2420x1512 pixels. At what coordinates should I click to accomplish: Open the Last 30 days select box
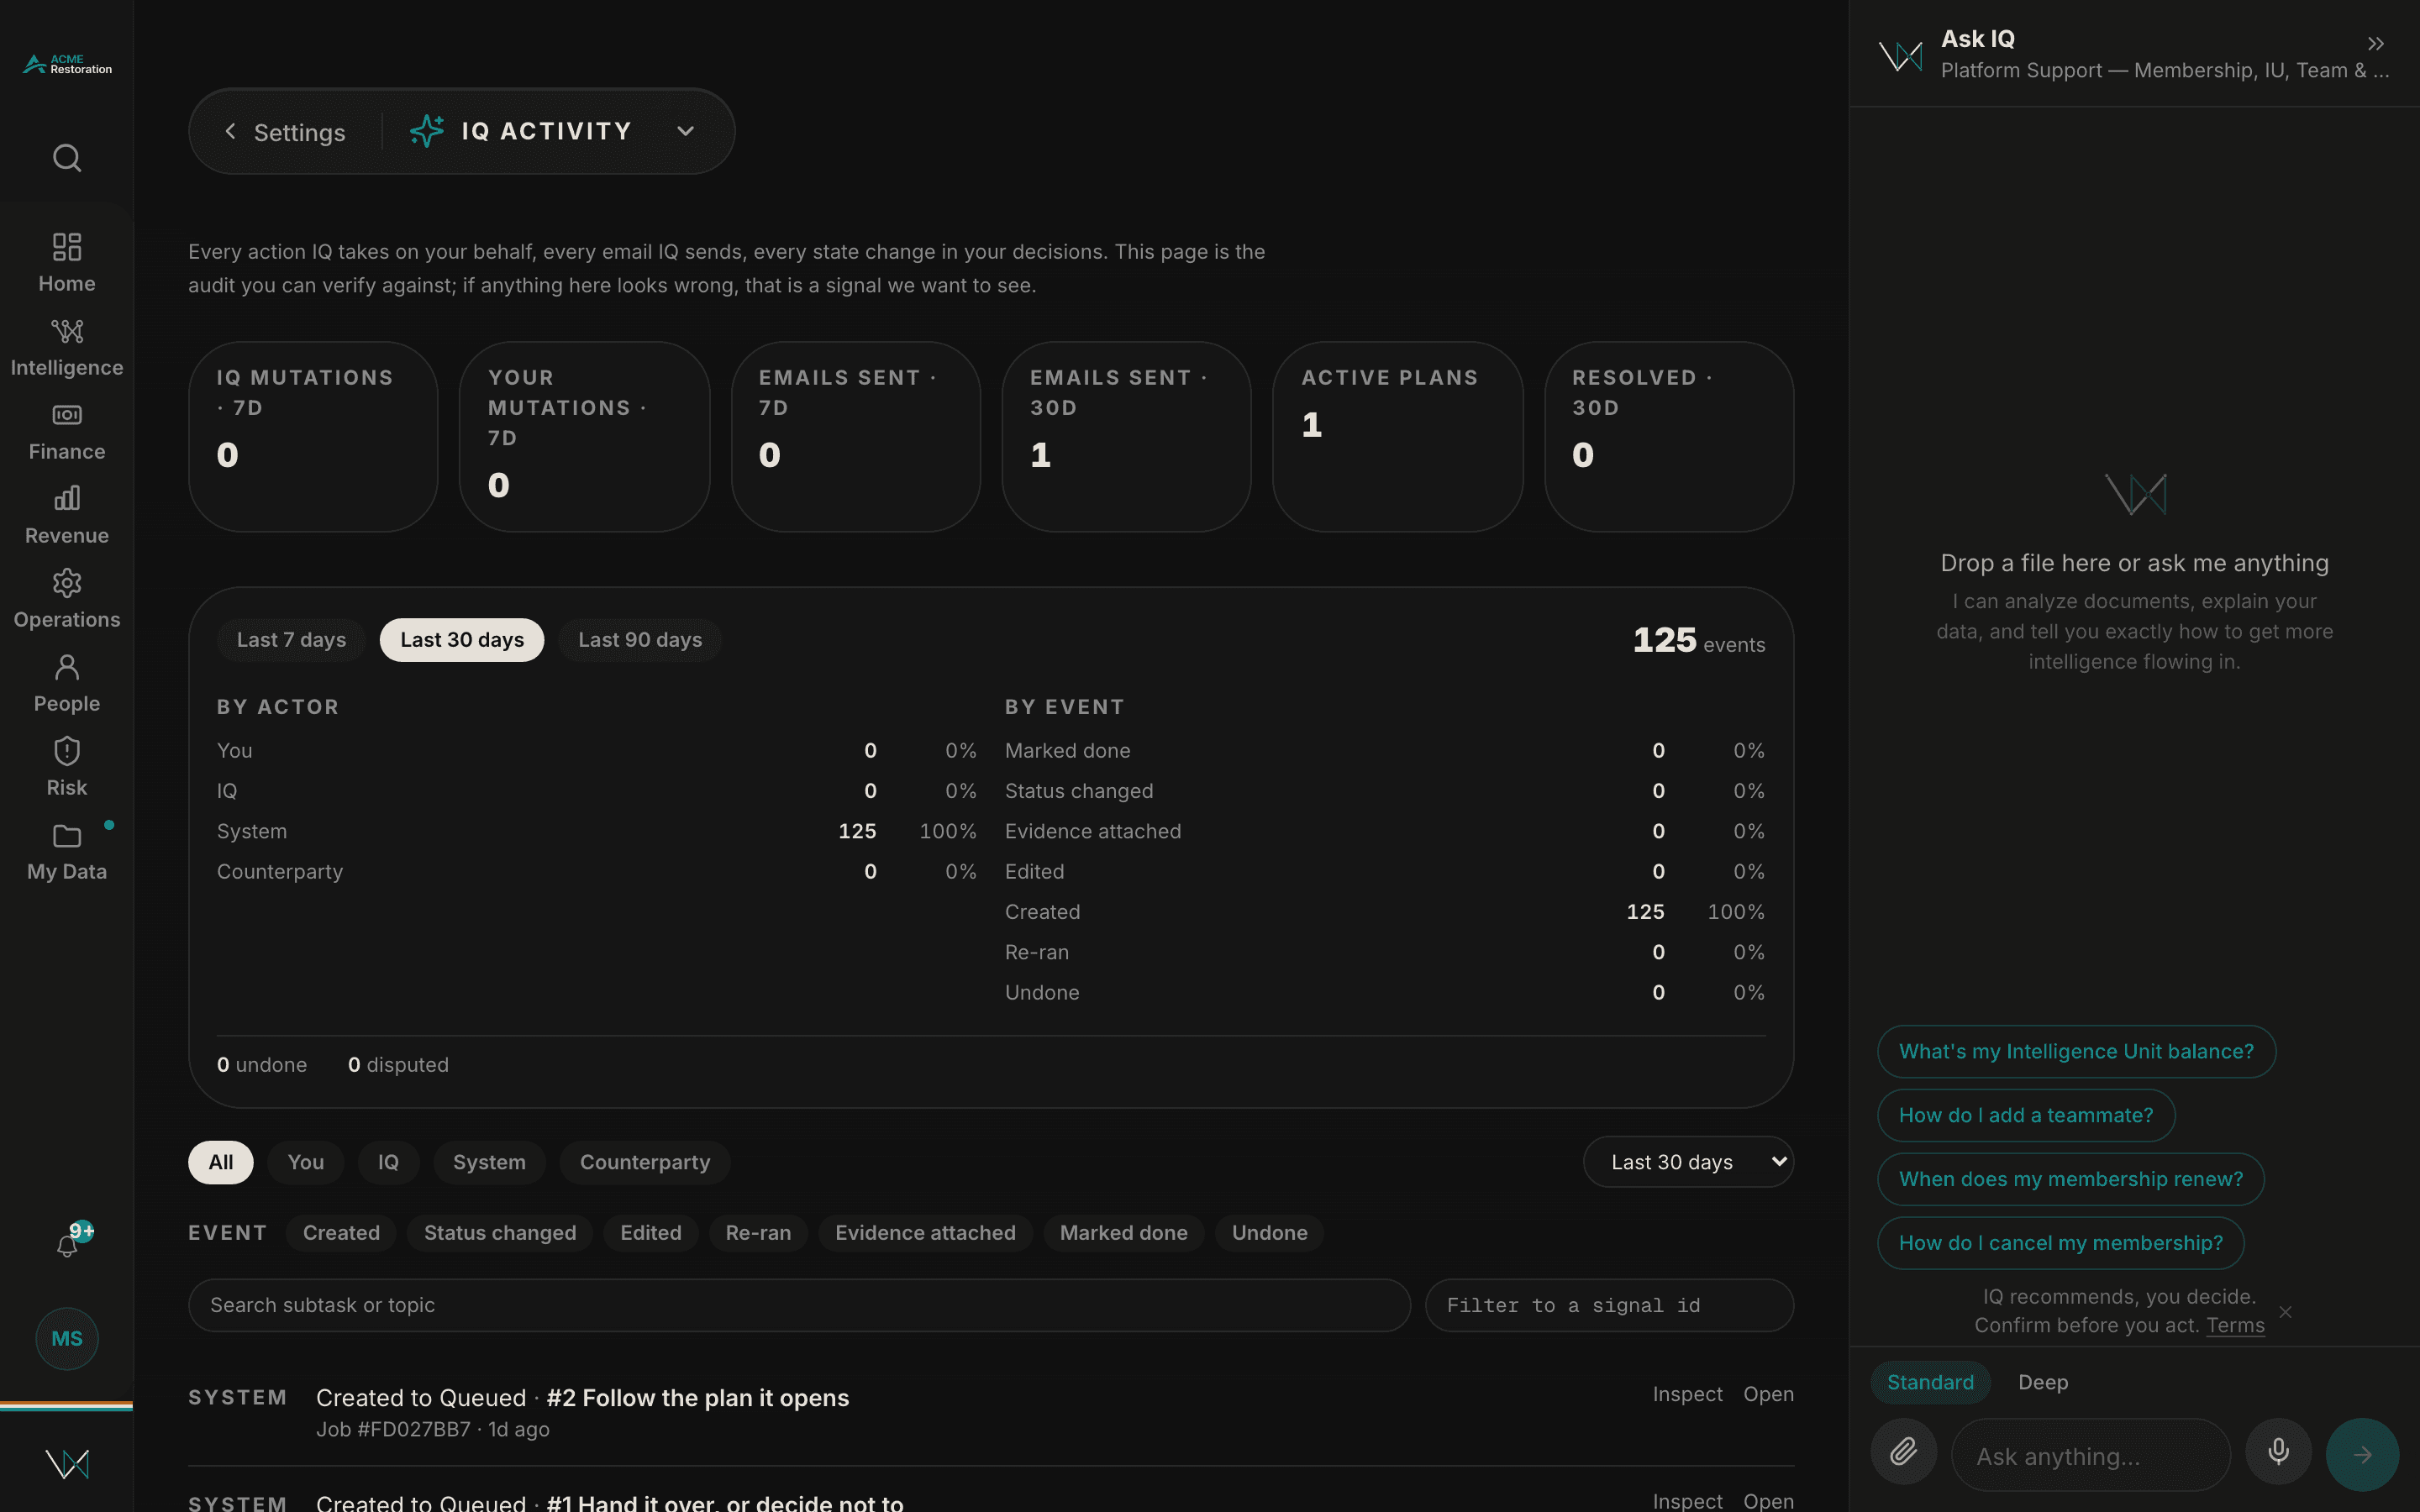(x=1688, y=1162)
